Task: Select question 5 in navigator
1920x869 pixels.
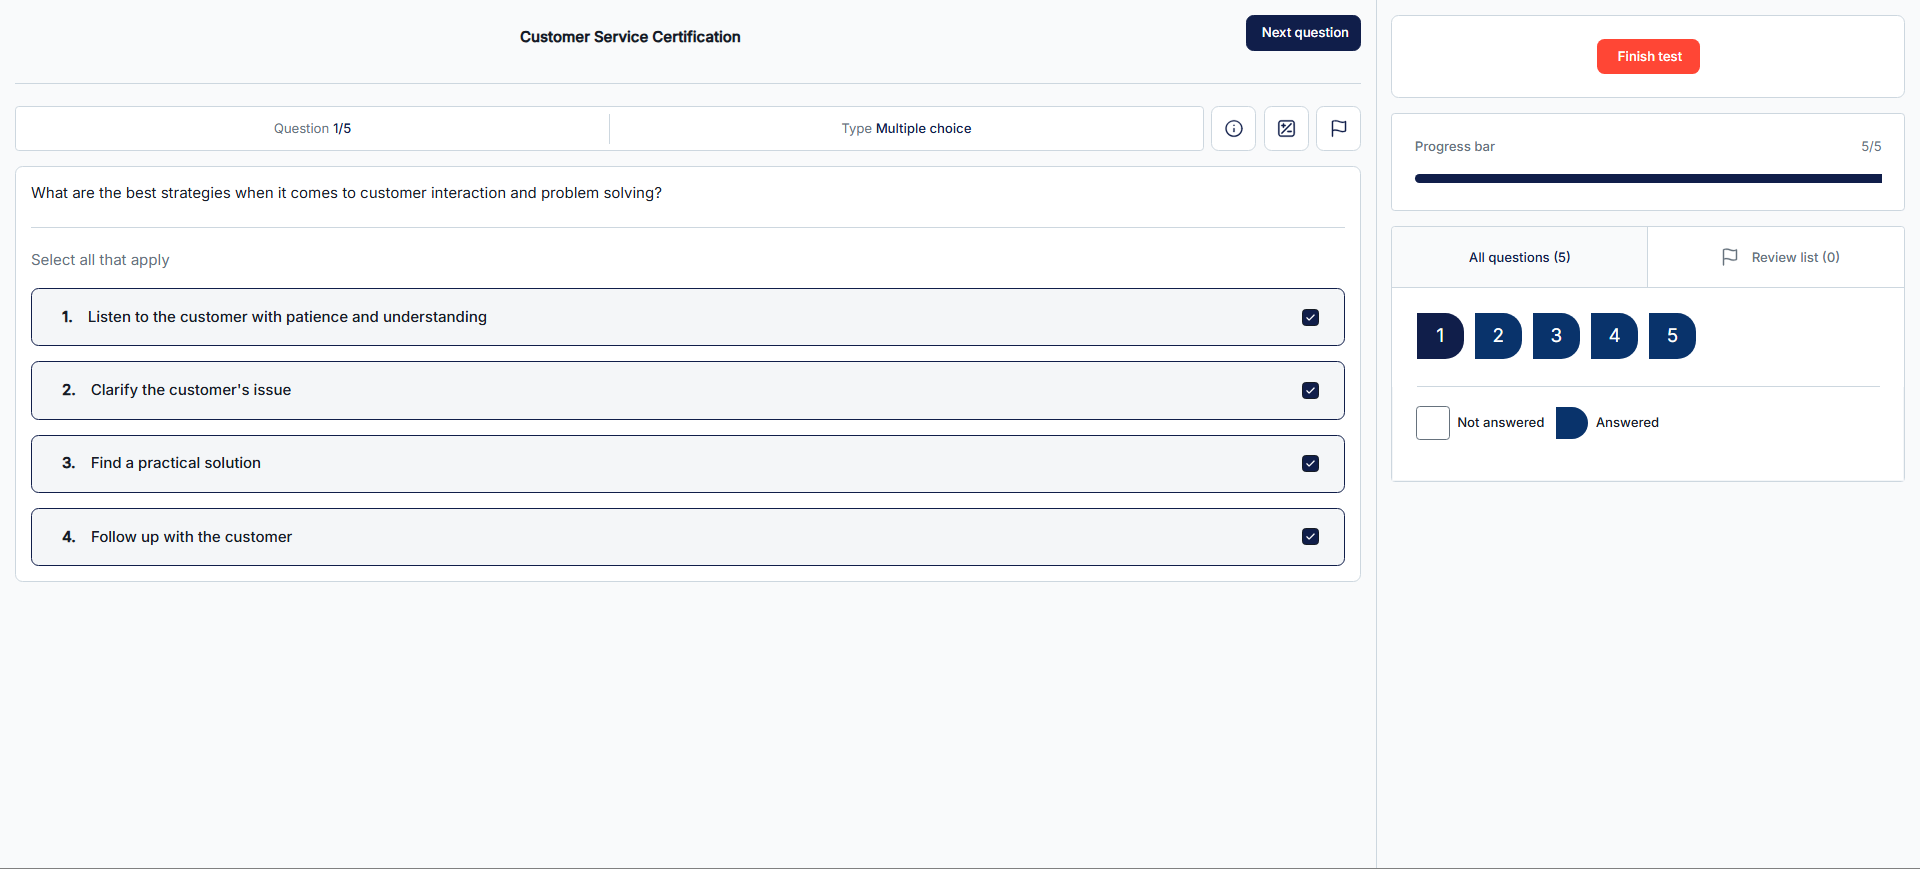Action: [x=1672, y=336]
